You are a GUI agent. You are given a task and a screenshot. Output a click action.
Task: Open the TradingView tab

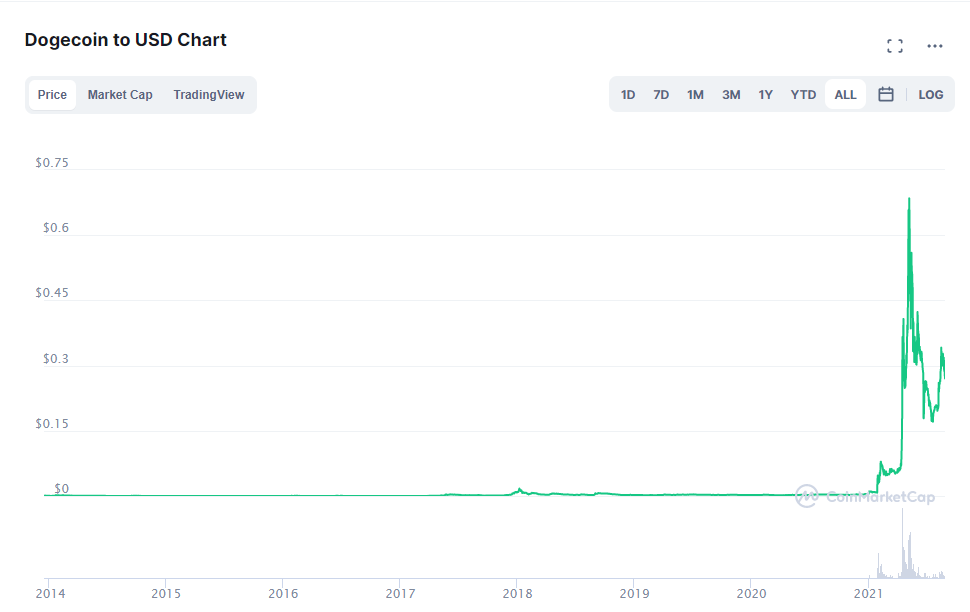(208, 95)
